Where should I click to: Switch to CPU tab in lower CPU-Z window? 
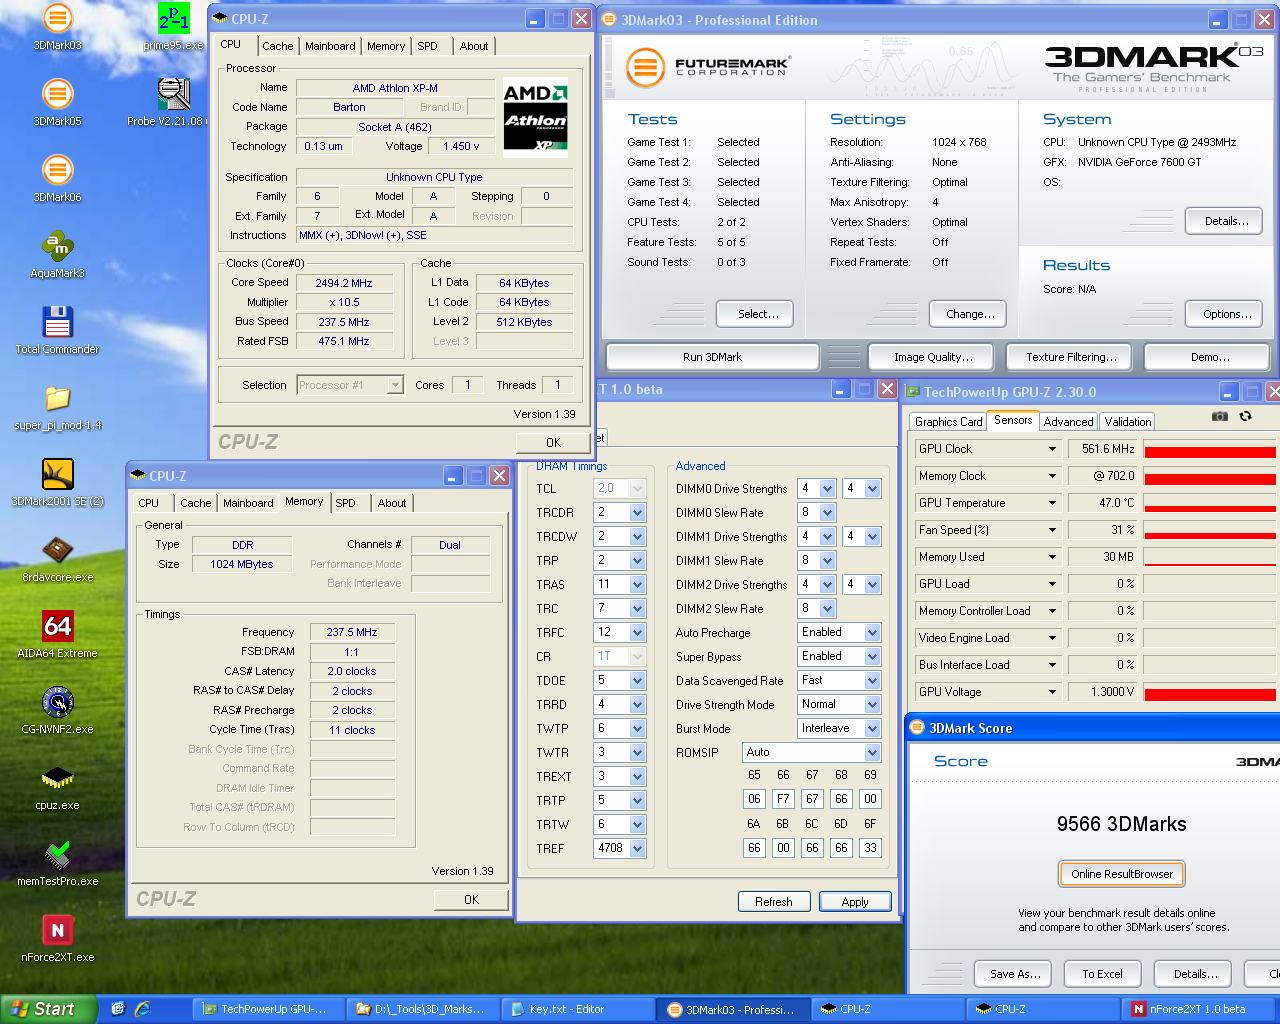[148, 503]
